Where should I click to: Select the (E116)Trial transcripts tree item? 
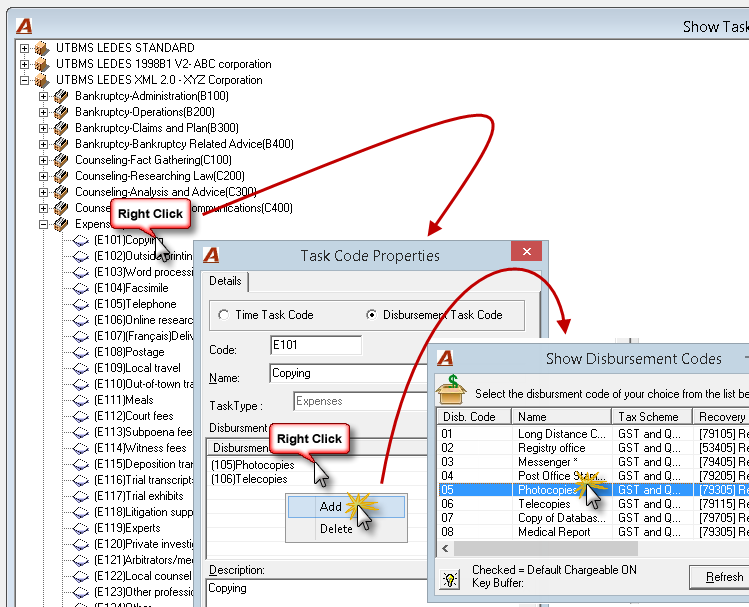click(143, 480)
